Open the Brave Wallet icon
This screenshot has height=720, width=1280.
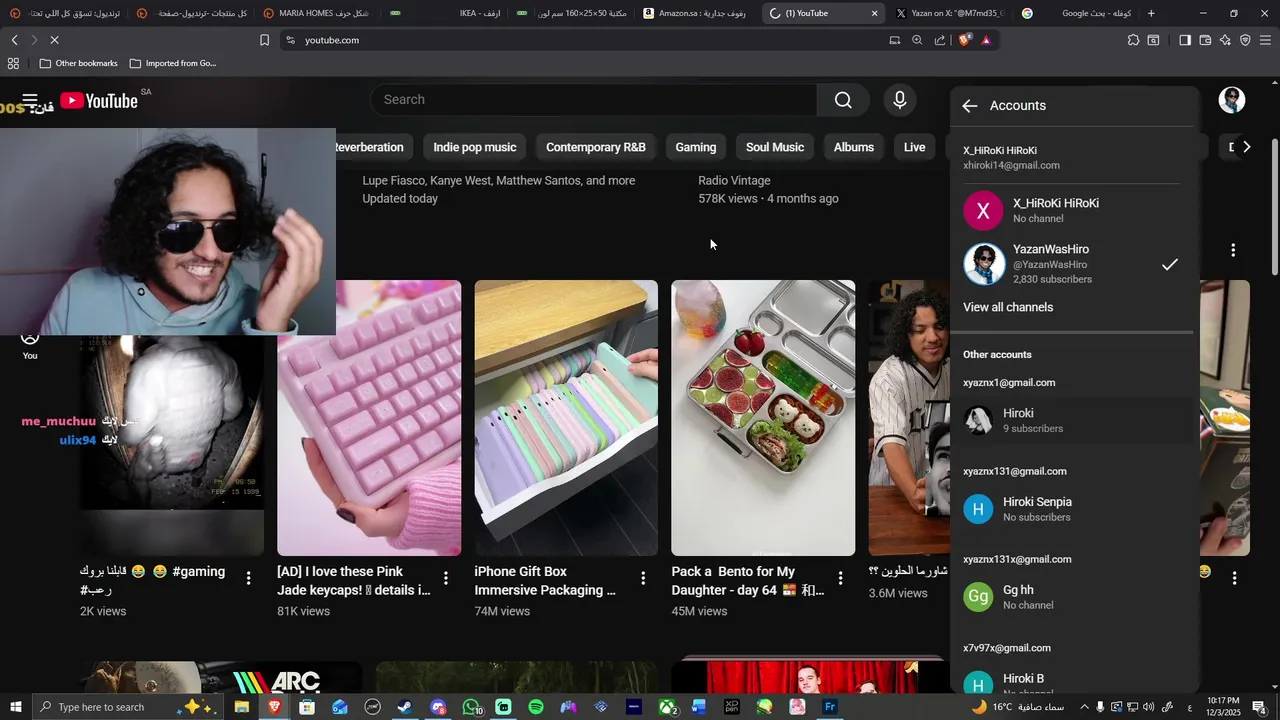pos(1205,40)
